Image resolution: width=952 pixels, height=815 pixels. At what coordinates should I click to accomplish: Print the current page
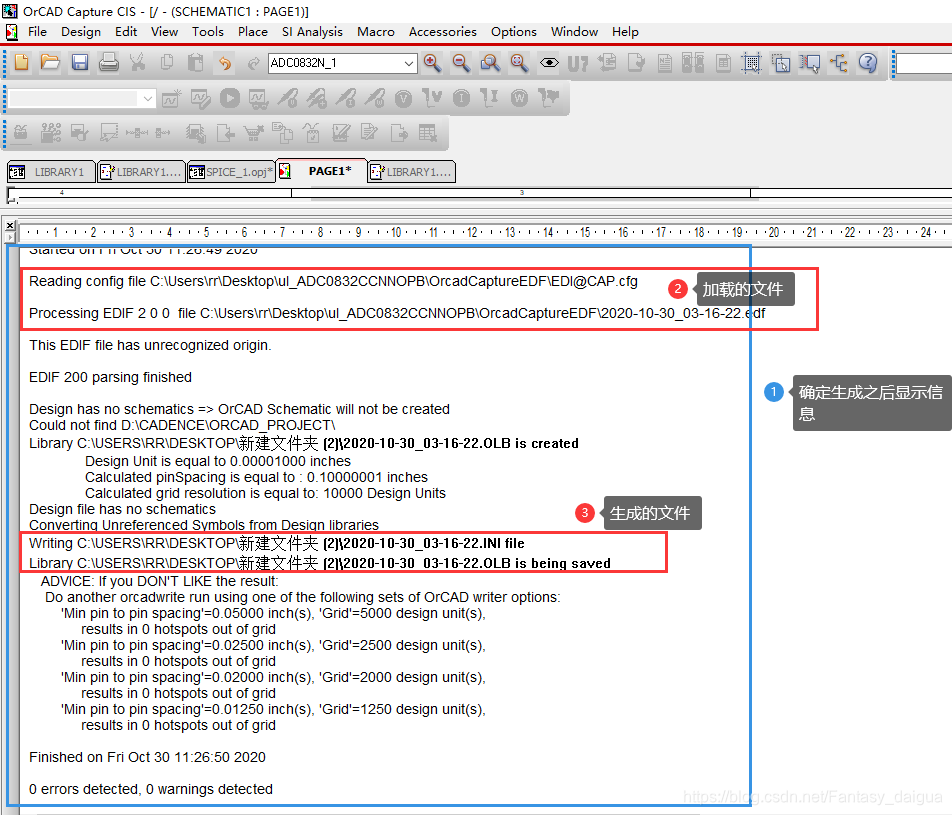click(x=108, y=63)
